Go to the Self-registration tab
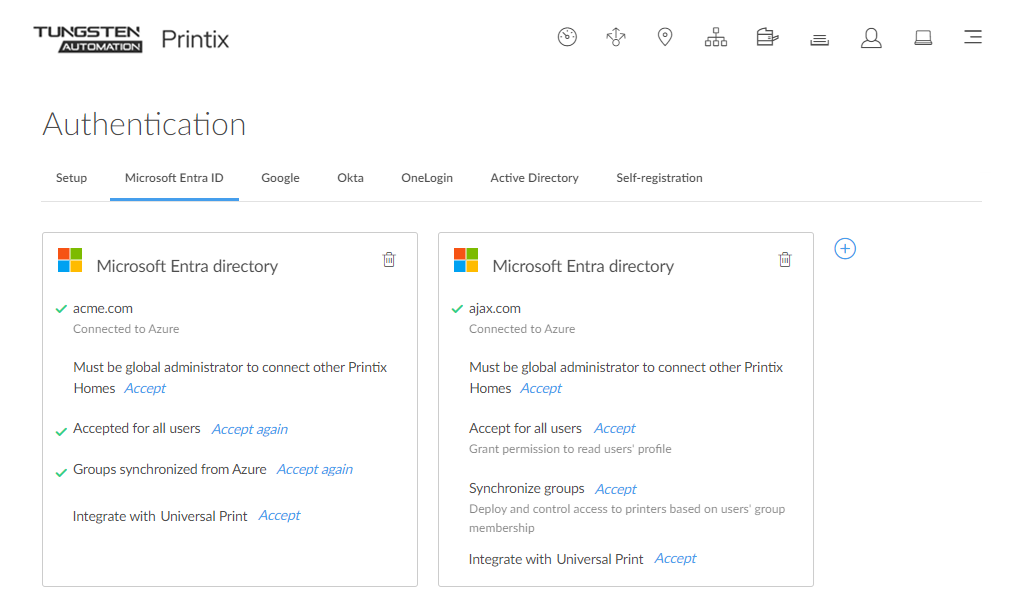Viewport: 1024px width, 608px height. [x=659, y=178]
